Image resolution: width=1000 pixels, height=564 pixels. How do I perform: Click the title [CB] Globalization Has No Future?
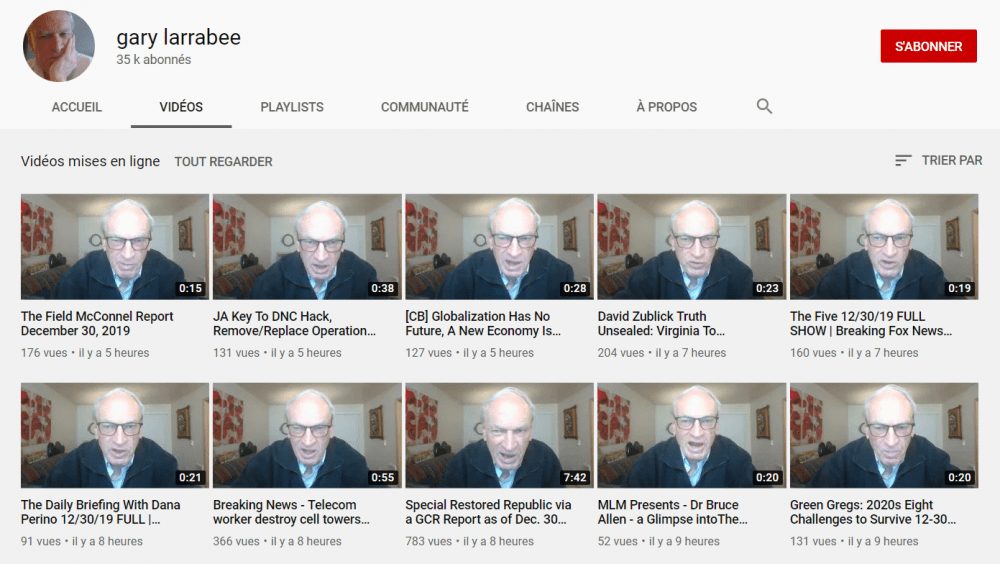[x=483, y=323]
